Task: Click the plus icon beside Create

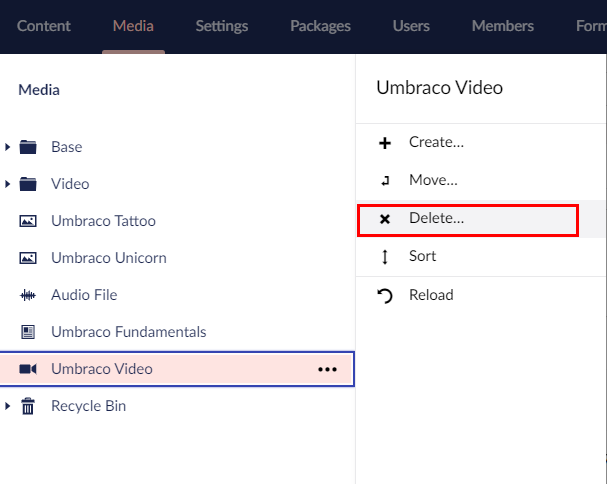Action: coord(385,143)
